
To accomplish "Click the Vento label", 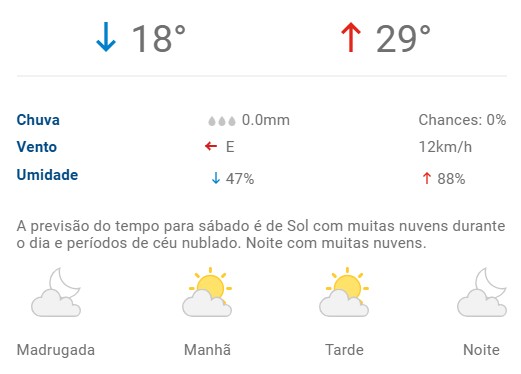I will coord(37,147).
